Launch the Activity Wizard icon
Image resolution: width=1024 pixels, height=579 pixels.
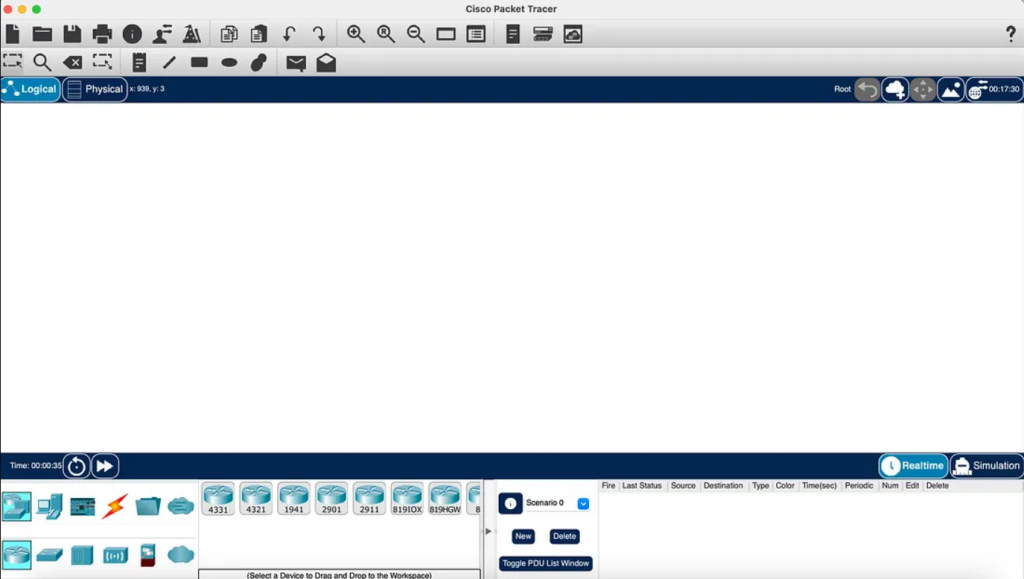point(192,34)
